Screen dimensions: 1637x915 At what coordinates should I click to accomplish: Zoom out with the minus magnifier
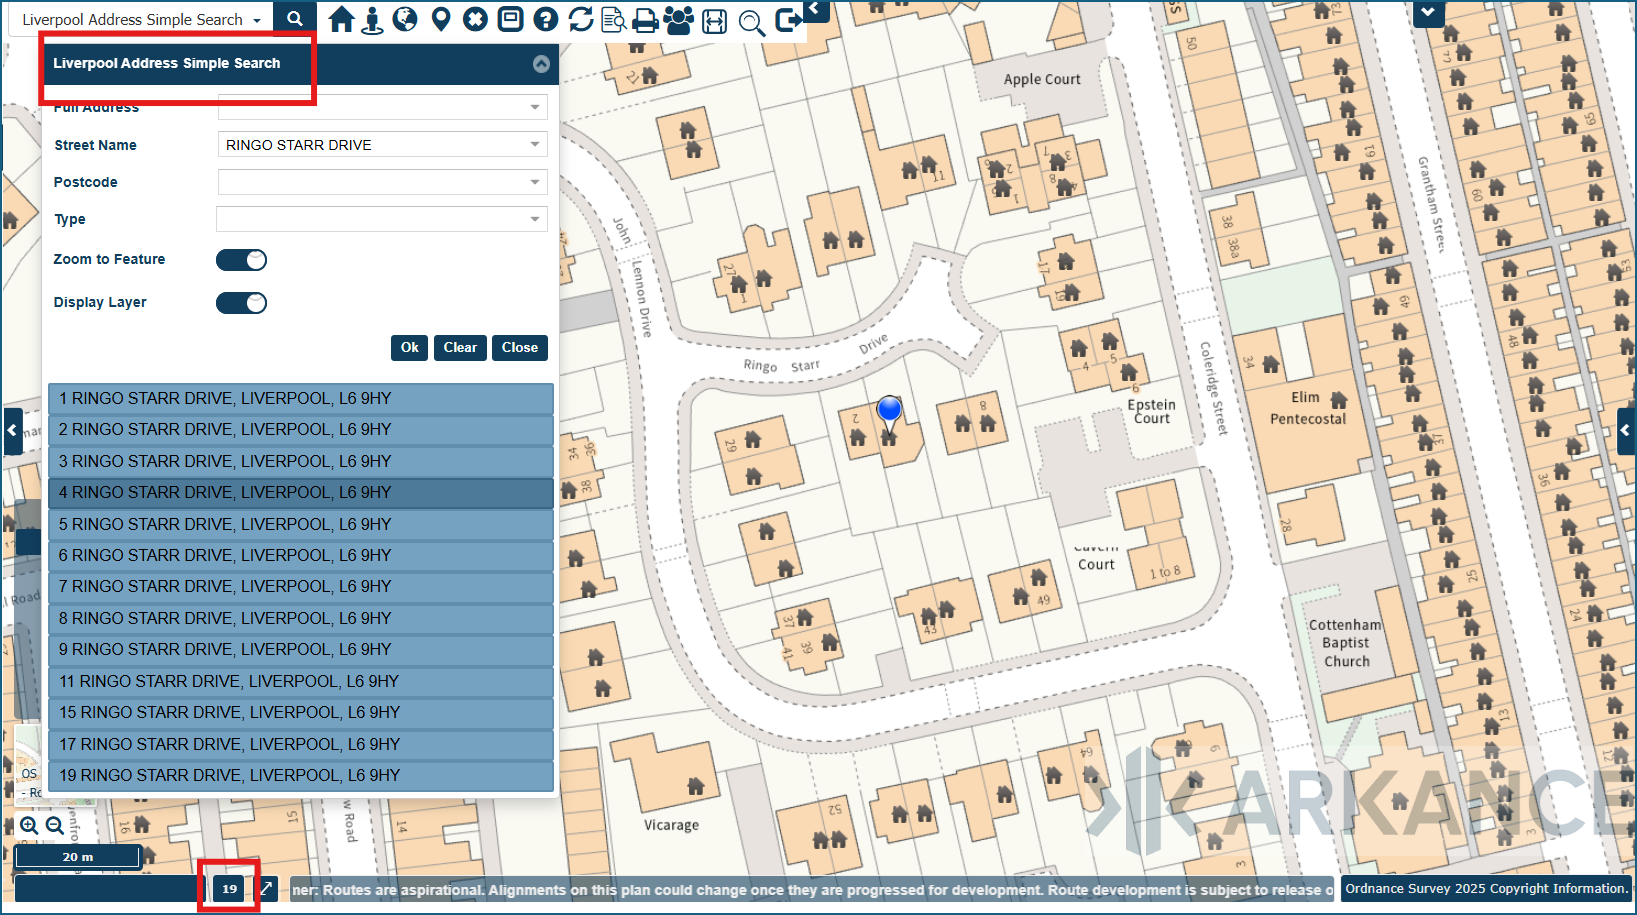coord(55,826)
